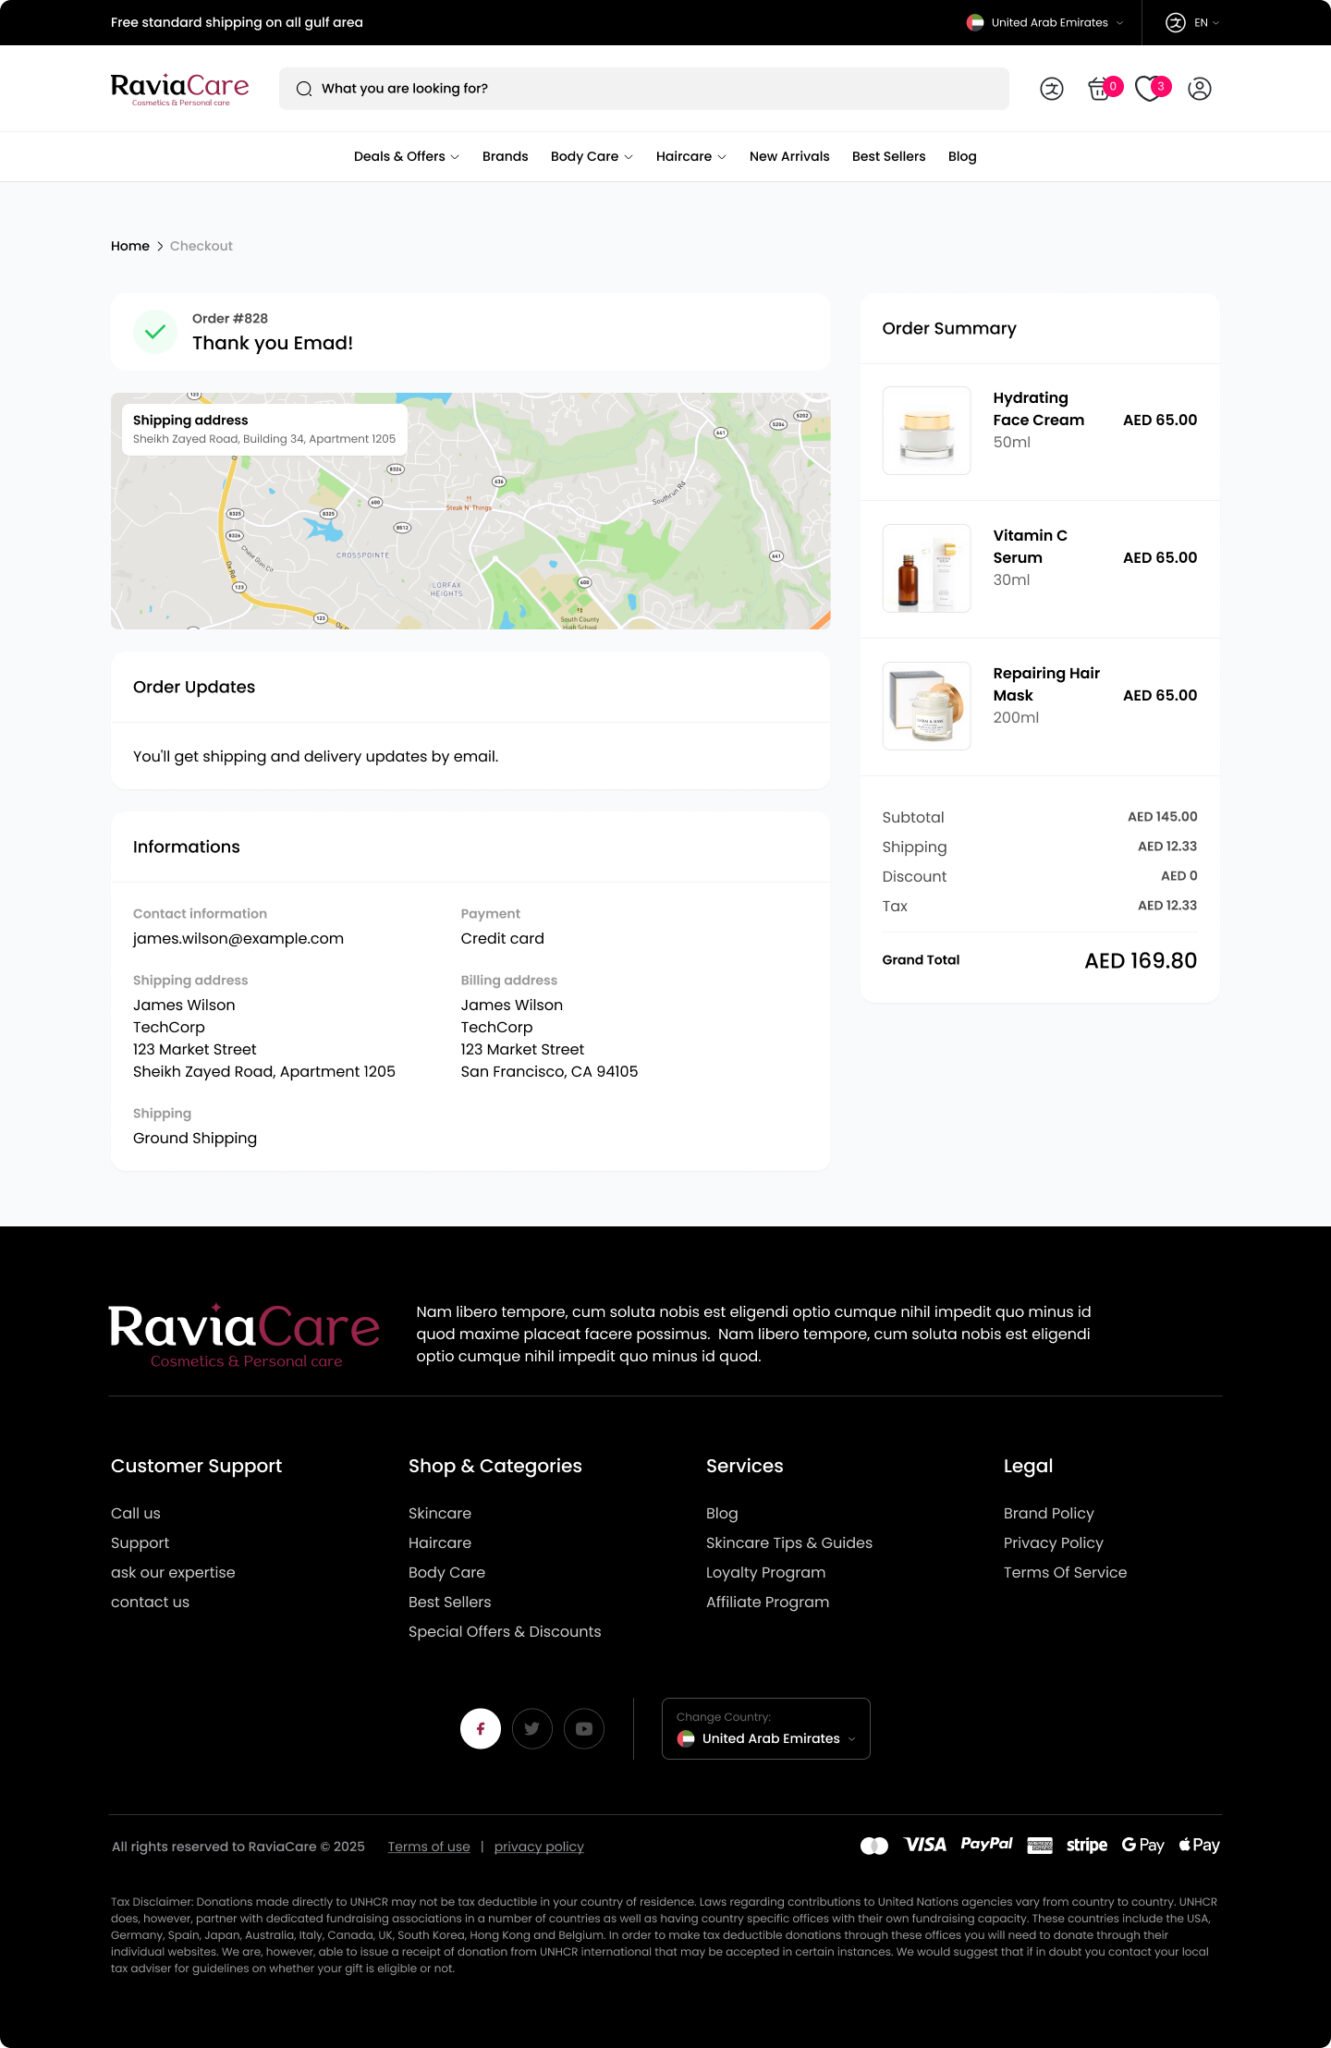Open the wishlist heart icon
This screenshot has width=1331, height=2048.
tap(1150, 89)
